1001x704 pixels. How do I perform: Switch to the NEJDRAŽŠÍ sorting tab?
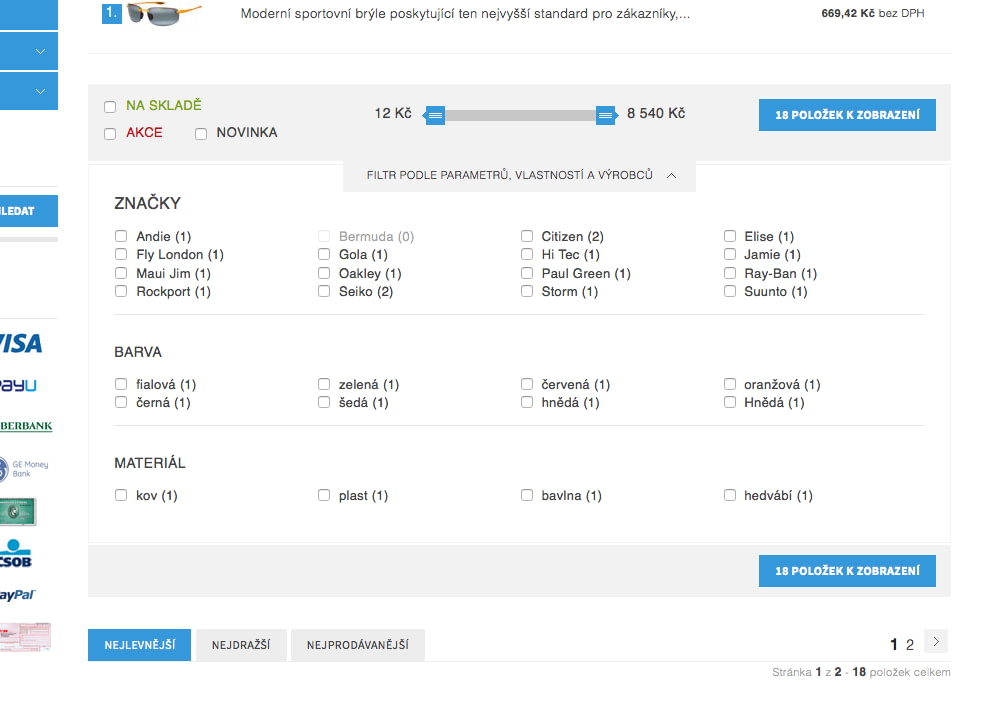[x=241, y=645]
